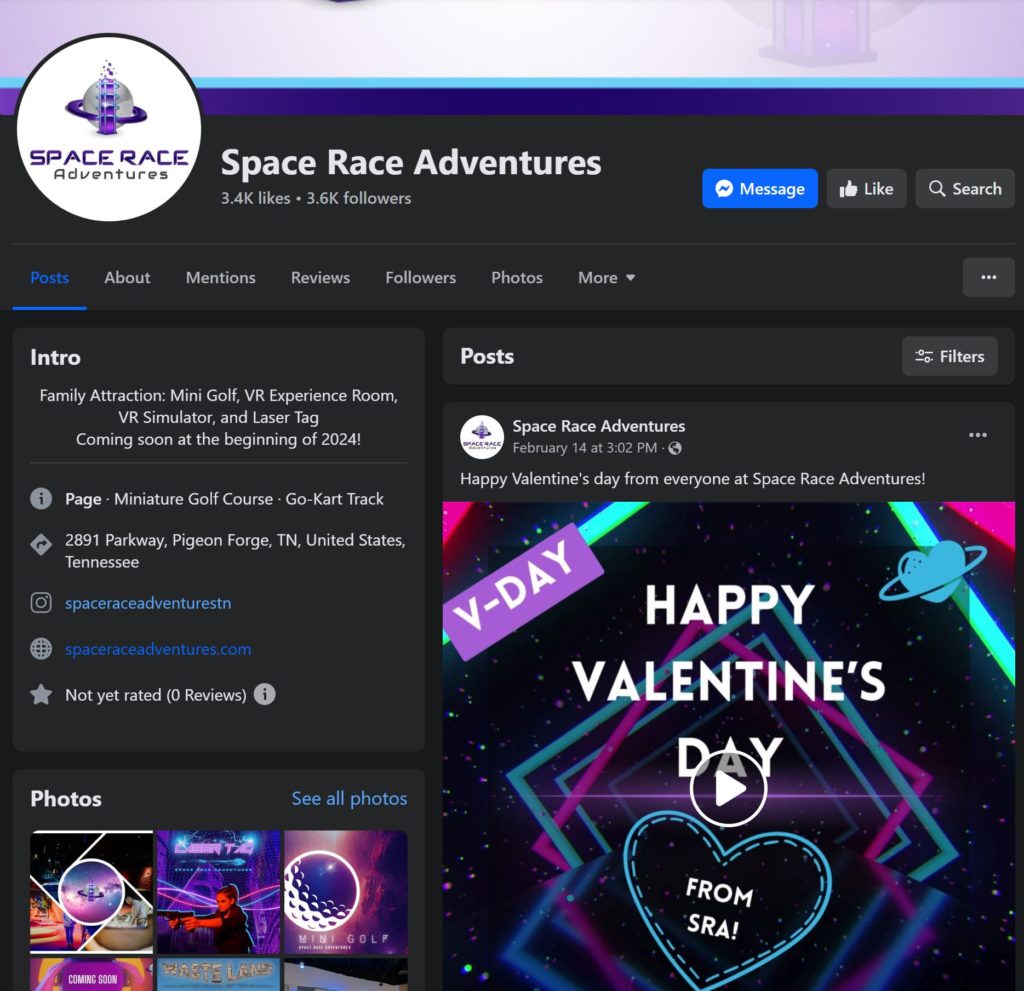Click the public audience globe icon

coord(675,448)
